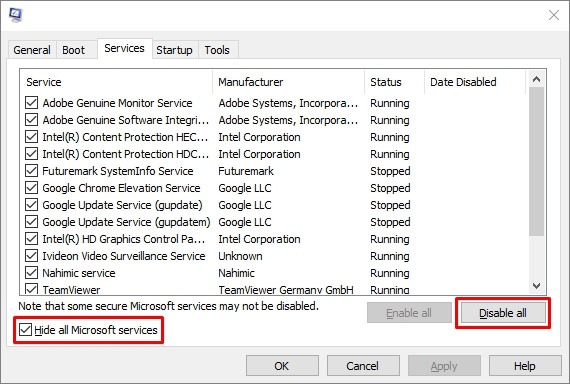Open Help for System Configuration

point(525,365)
